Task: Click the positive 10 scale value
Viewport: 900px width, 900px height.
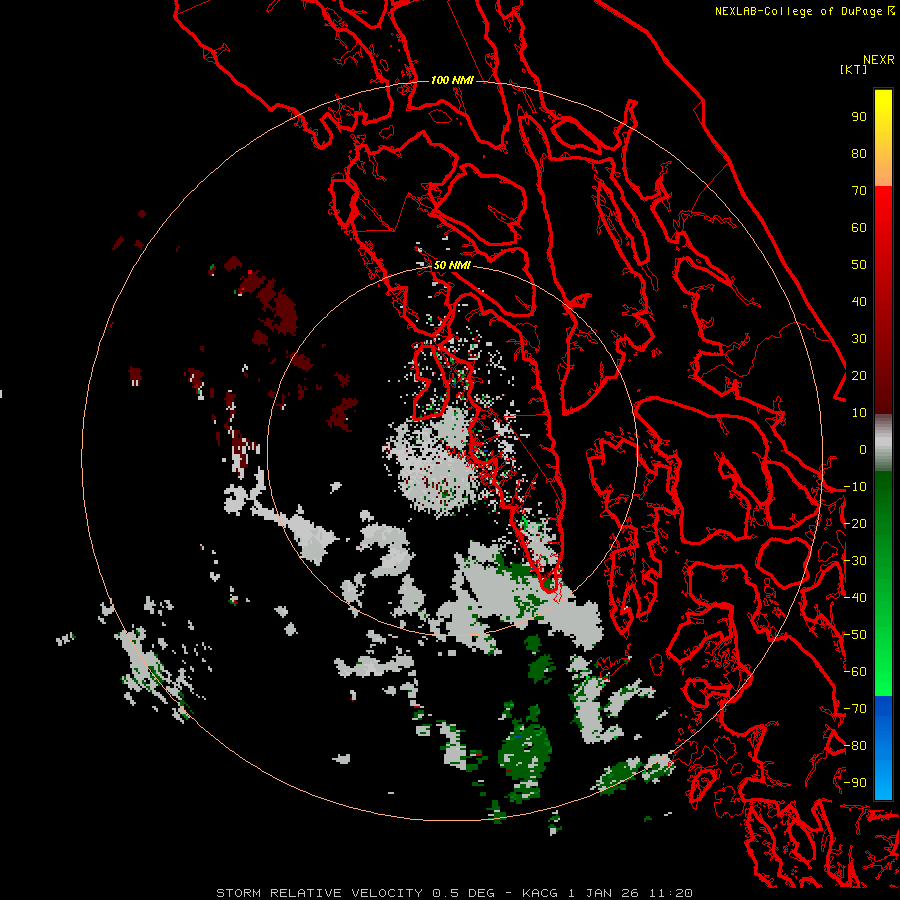Action: (859, 413)
